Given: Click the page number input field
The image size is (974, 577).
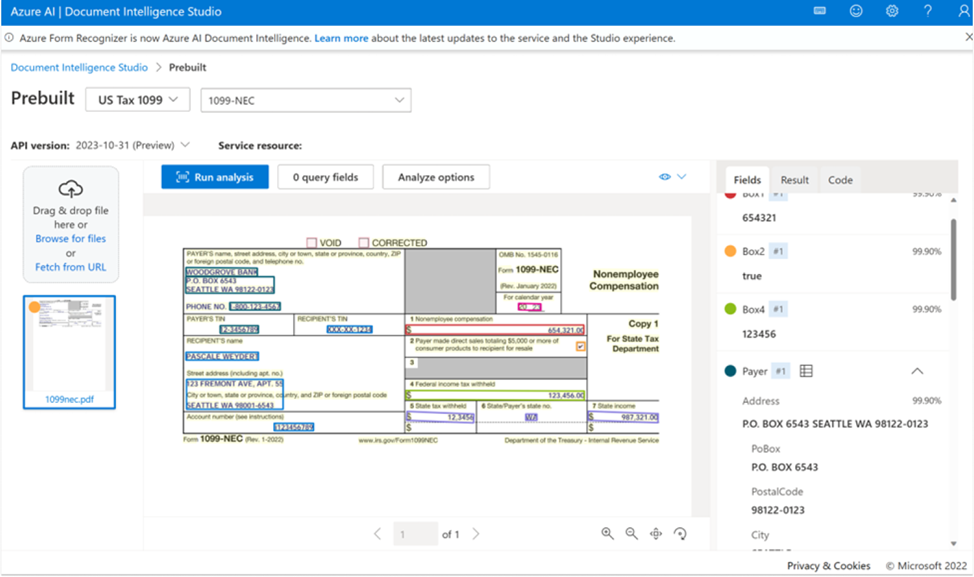Looking at the screenshot, I should tap(415, 534).
